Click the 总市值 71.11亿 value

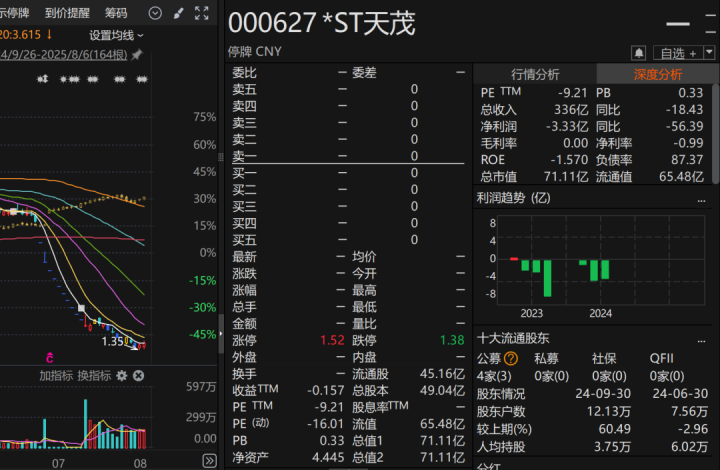point(566,177)
